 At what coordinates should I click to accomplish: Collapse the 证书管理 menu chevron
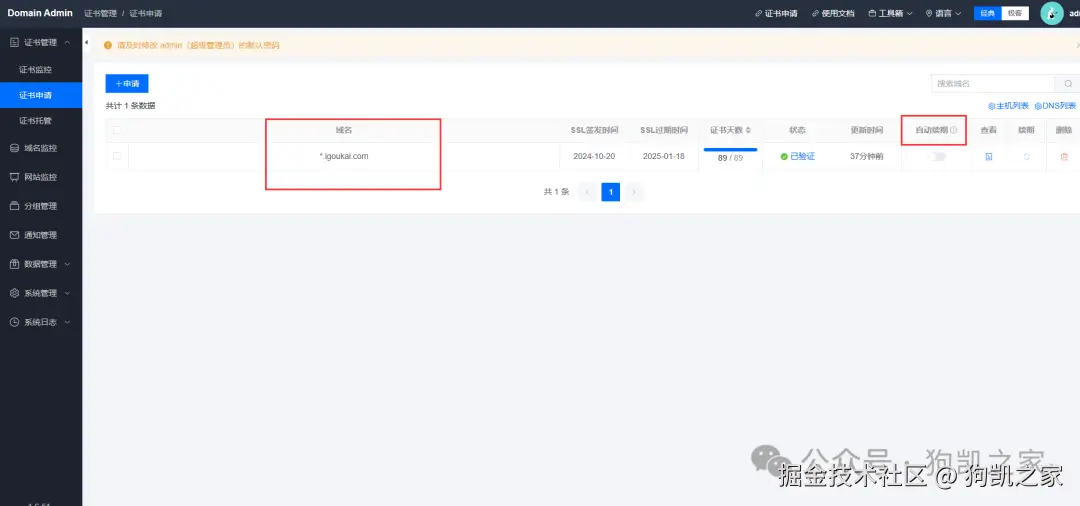[x=67, y=43]
